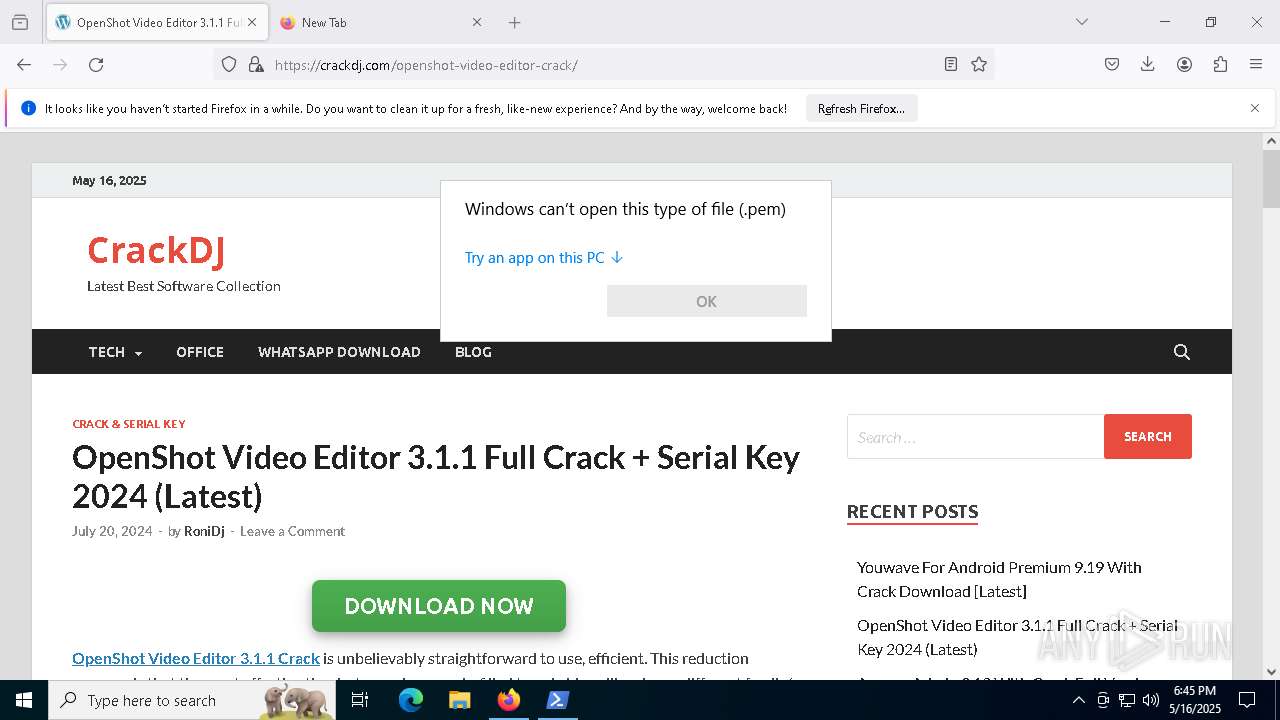Image resolution: width=1280 pixels, height=720 pixels.
Task: Reload the current page
Action: click(96, 64)
